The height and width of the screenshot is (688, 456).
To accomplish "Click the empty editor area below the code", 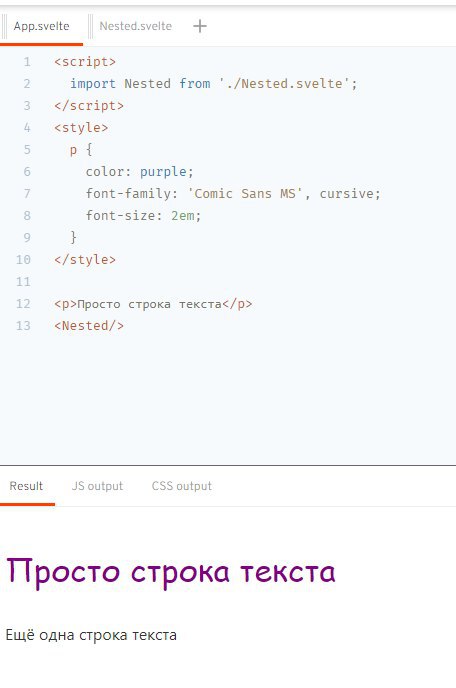I will pos(228,397).
